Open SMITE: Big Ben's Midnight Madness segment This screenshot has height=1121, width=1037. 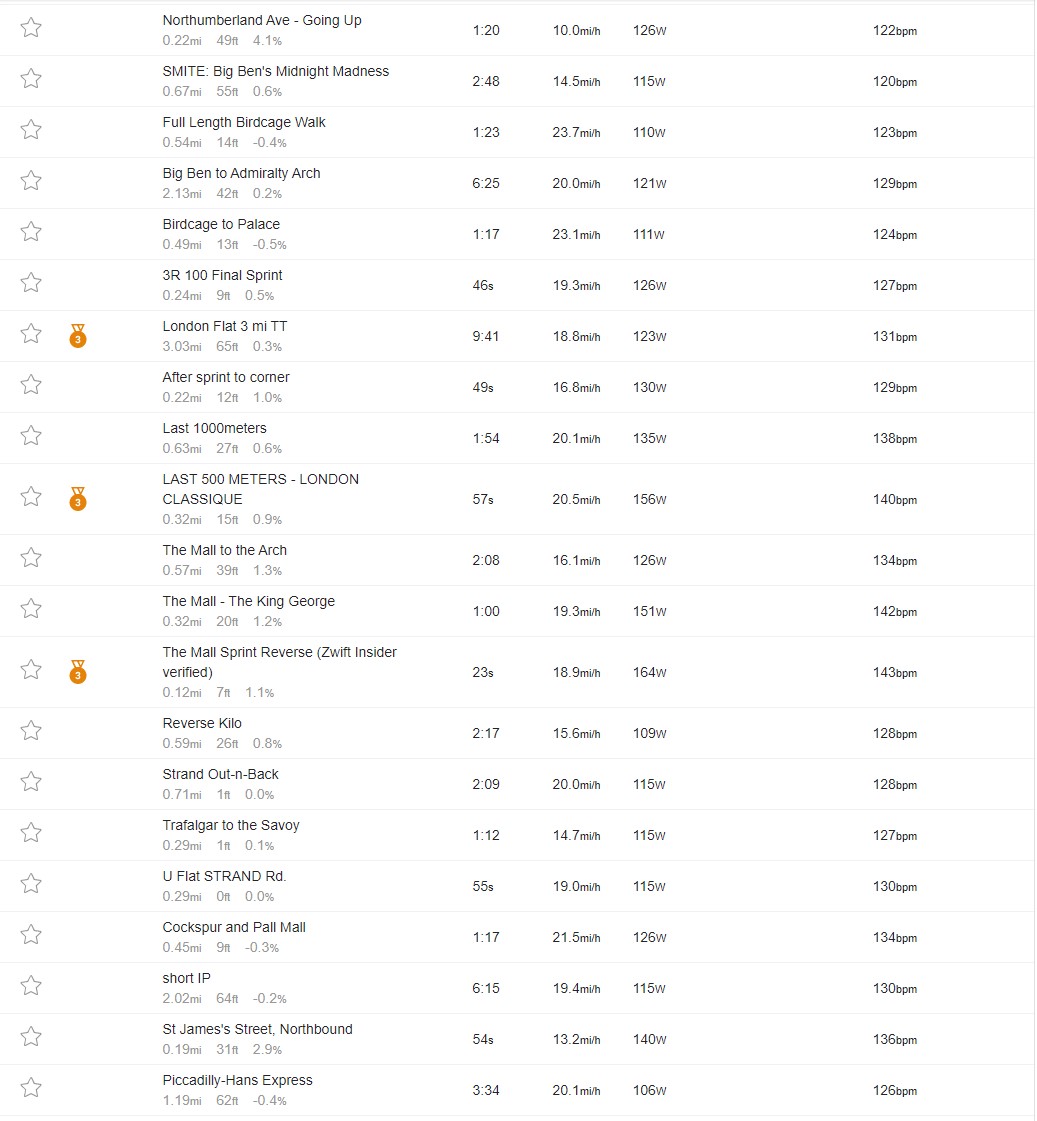pyautogui.click(x=276, y=71)
